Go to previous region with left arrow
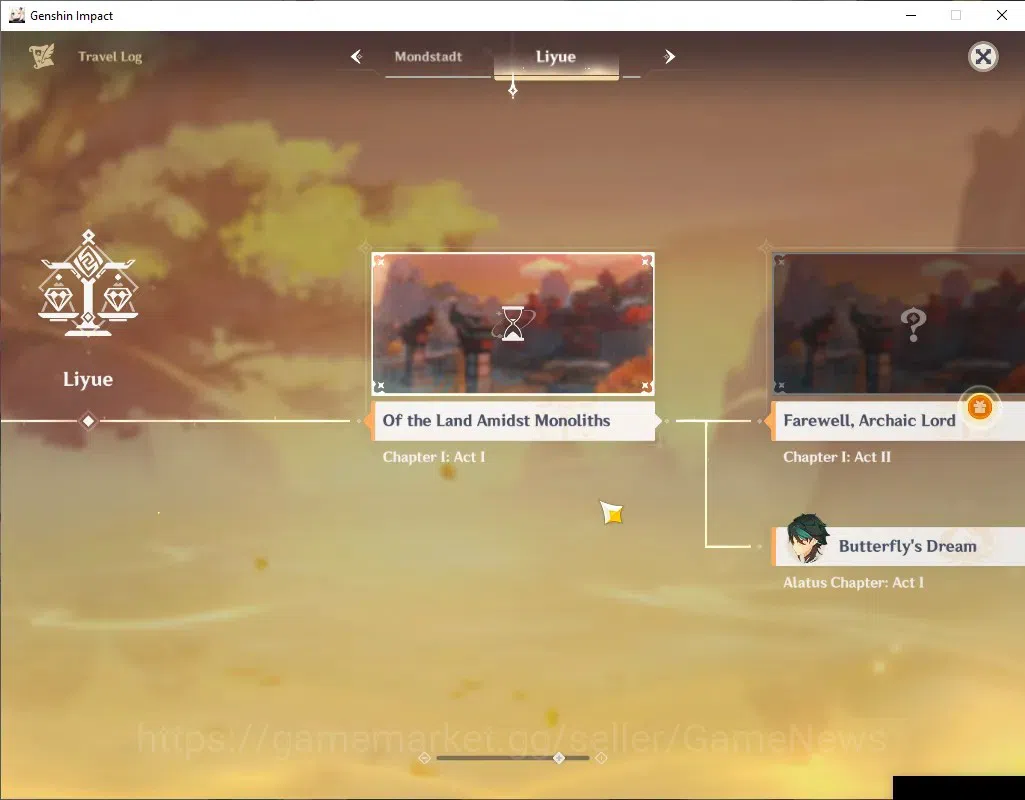The width and height of the screenshot is (1025, 800). point(357,57)
